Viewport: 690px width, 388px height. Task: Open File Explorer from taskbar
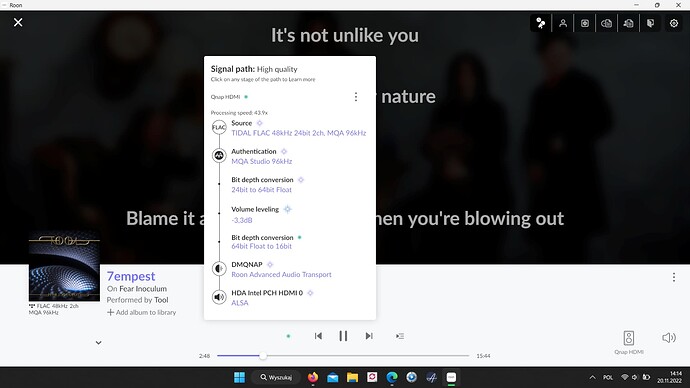point(352,377)
